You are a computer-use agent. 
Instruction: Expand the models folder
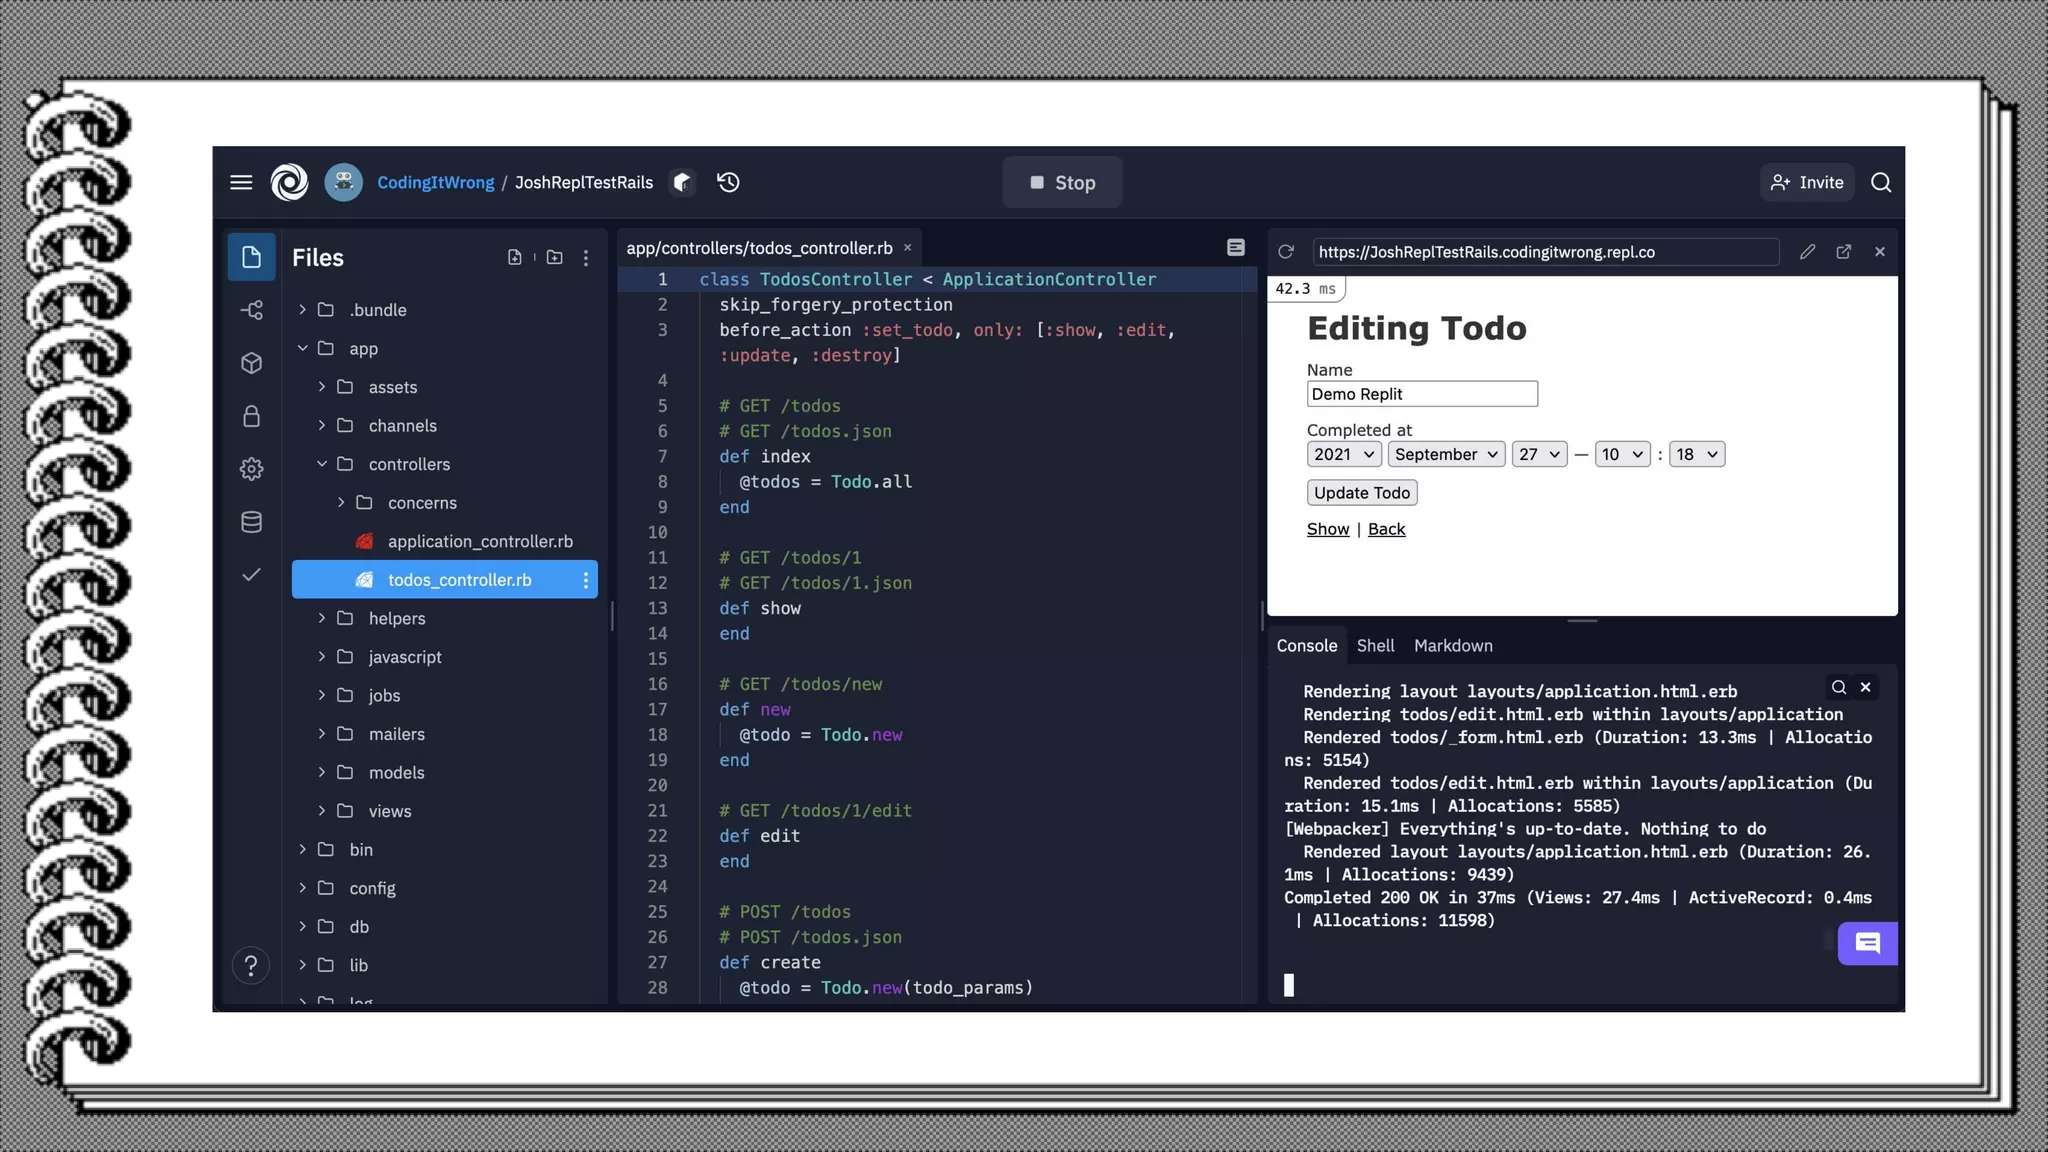pyautogui.click(x=396, y=773)
